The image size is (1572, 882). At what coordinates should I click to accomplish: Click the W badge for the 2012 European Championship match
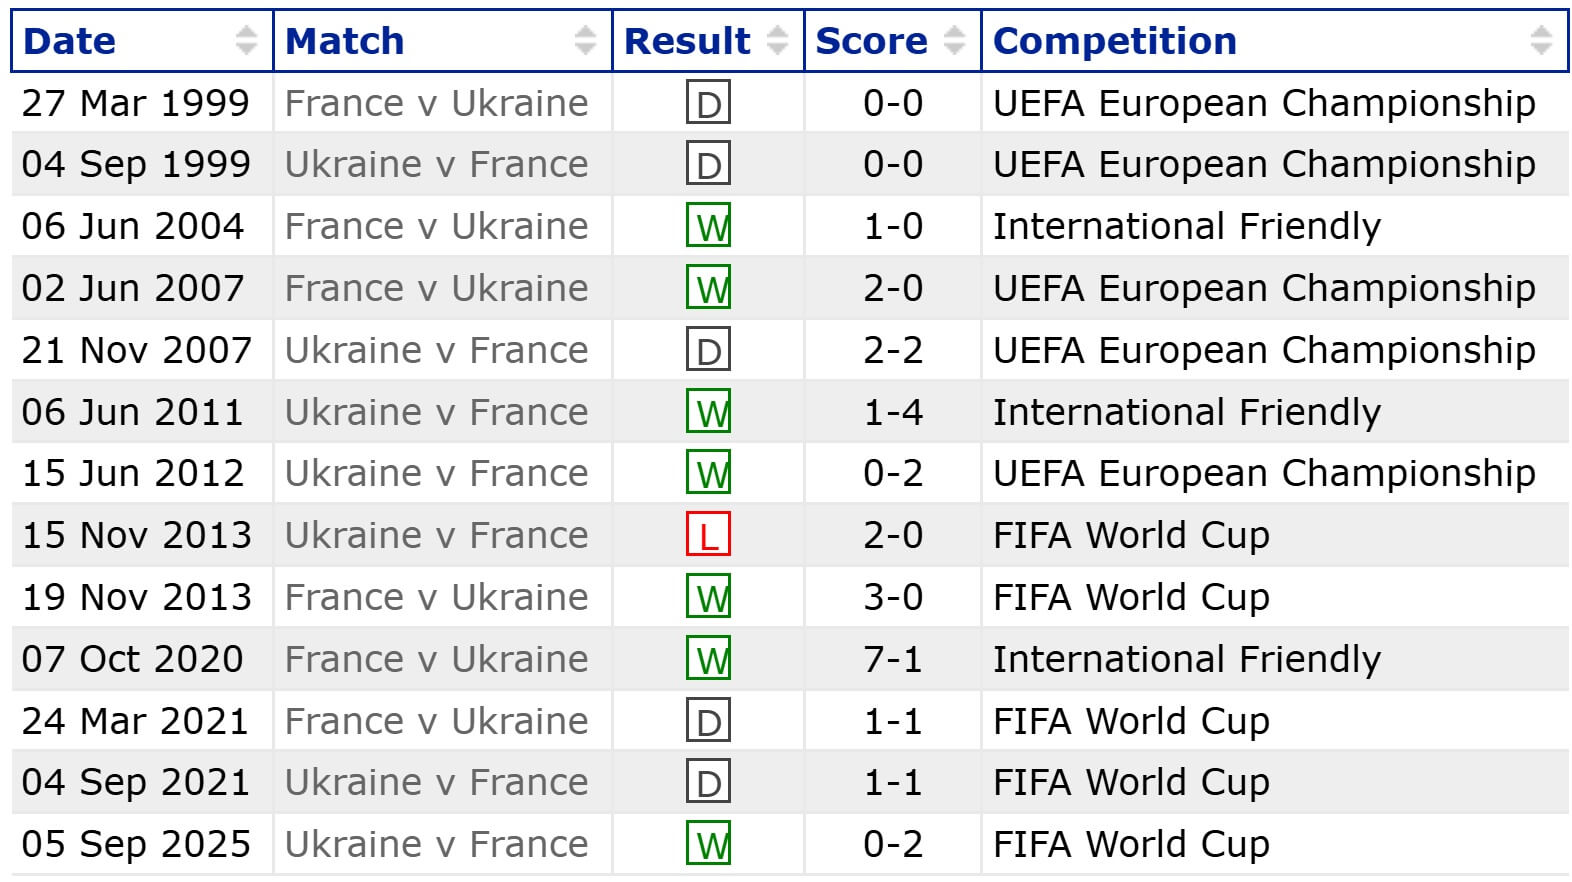pyautogui.click(x=707, y=473)
